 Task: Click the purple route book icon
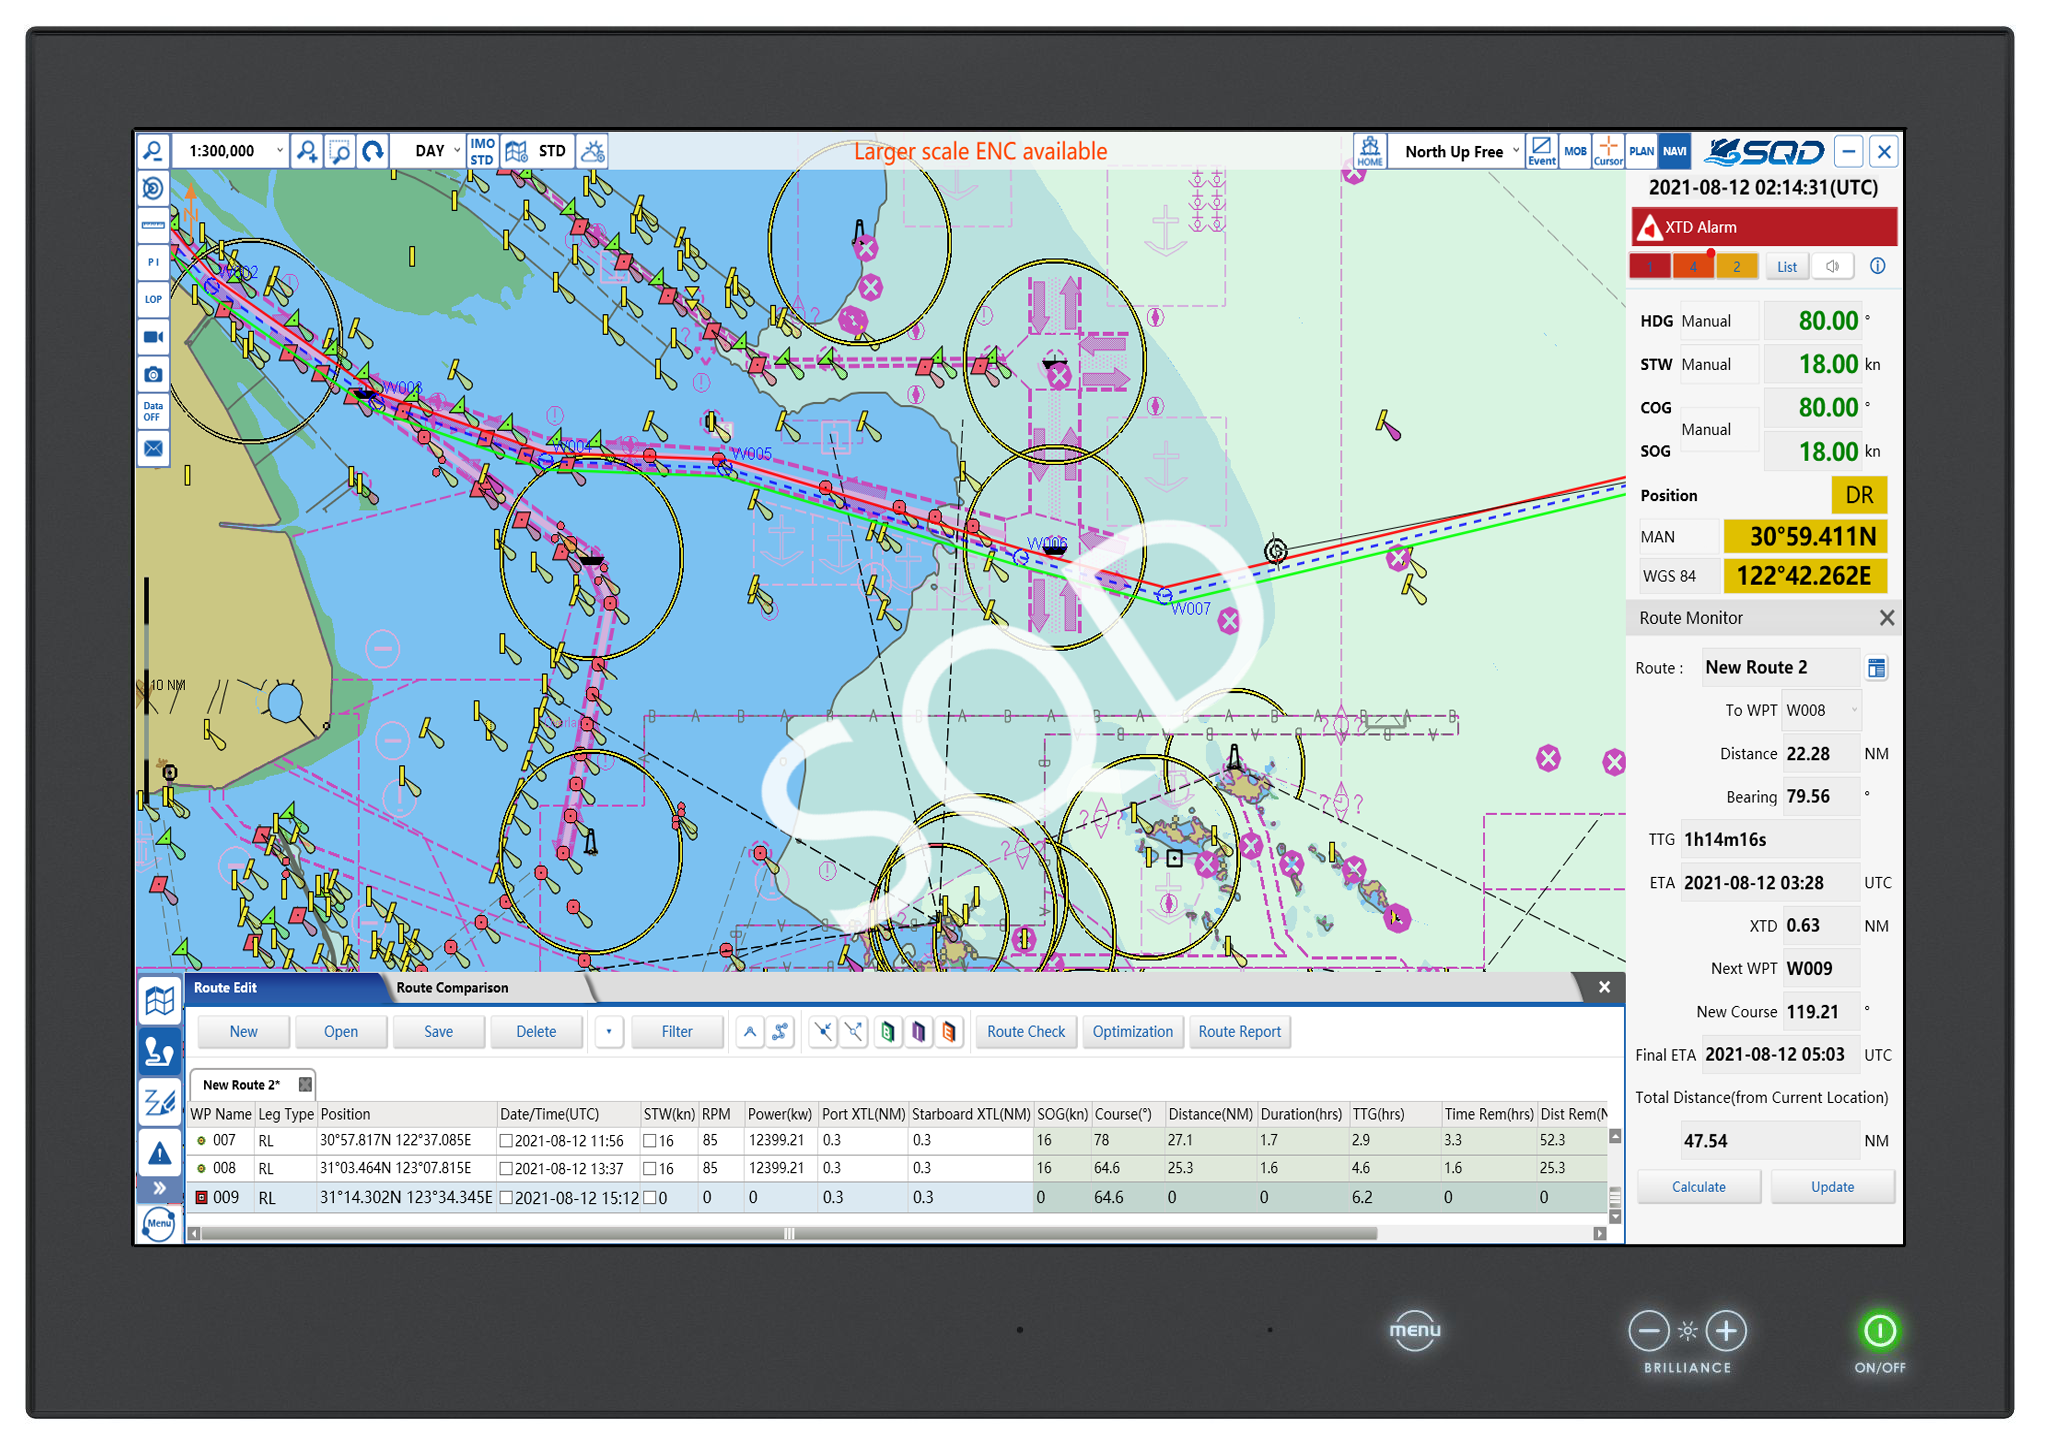pyautogui.click(x=919, y=1031)
